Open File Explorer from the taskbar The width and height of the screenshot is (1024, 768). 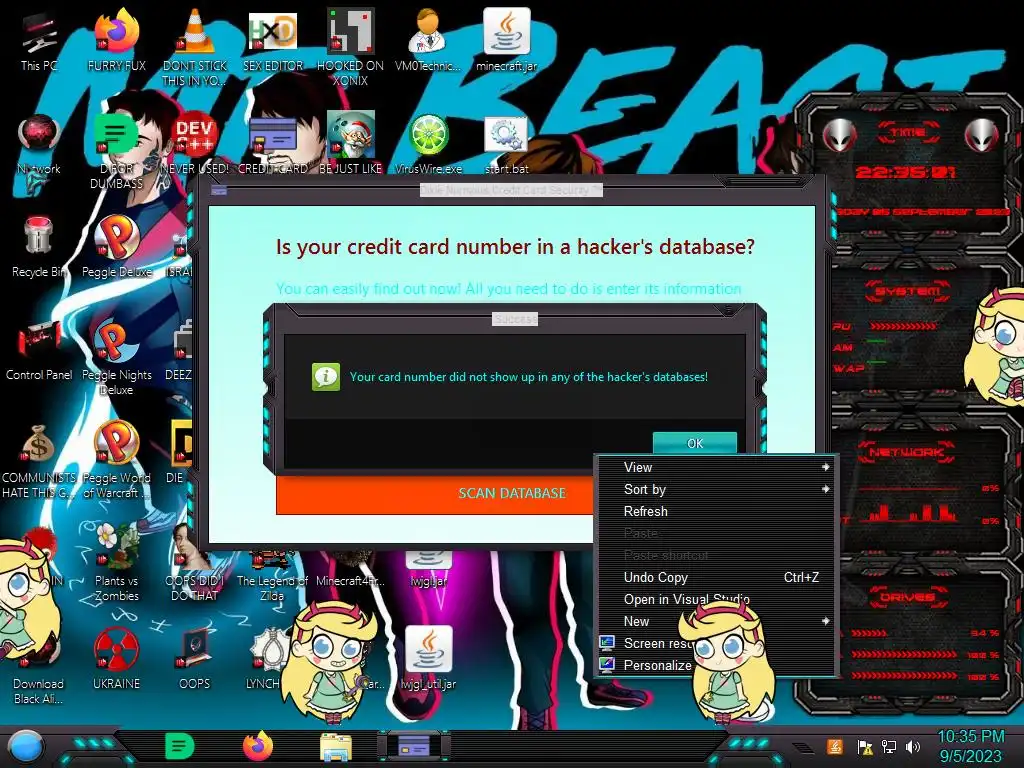click(336, 746)
